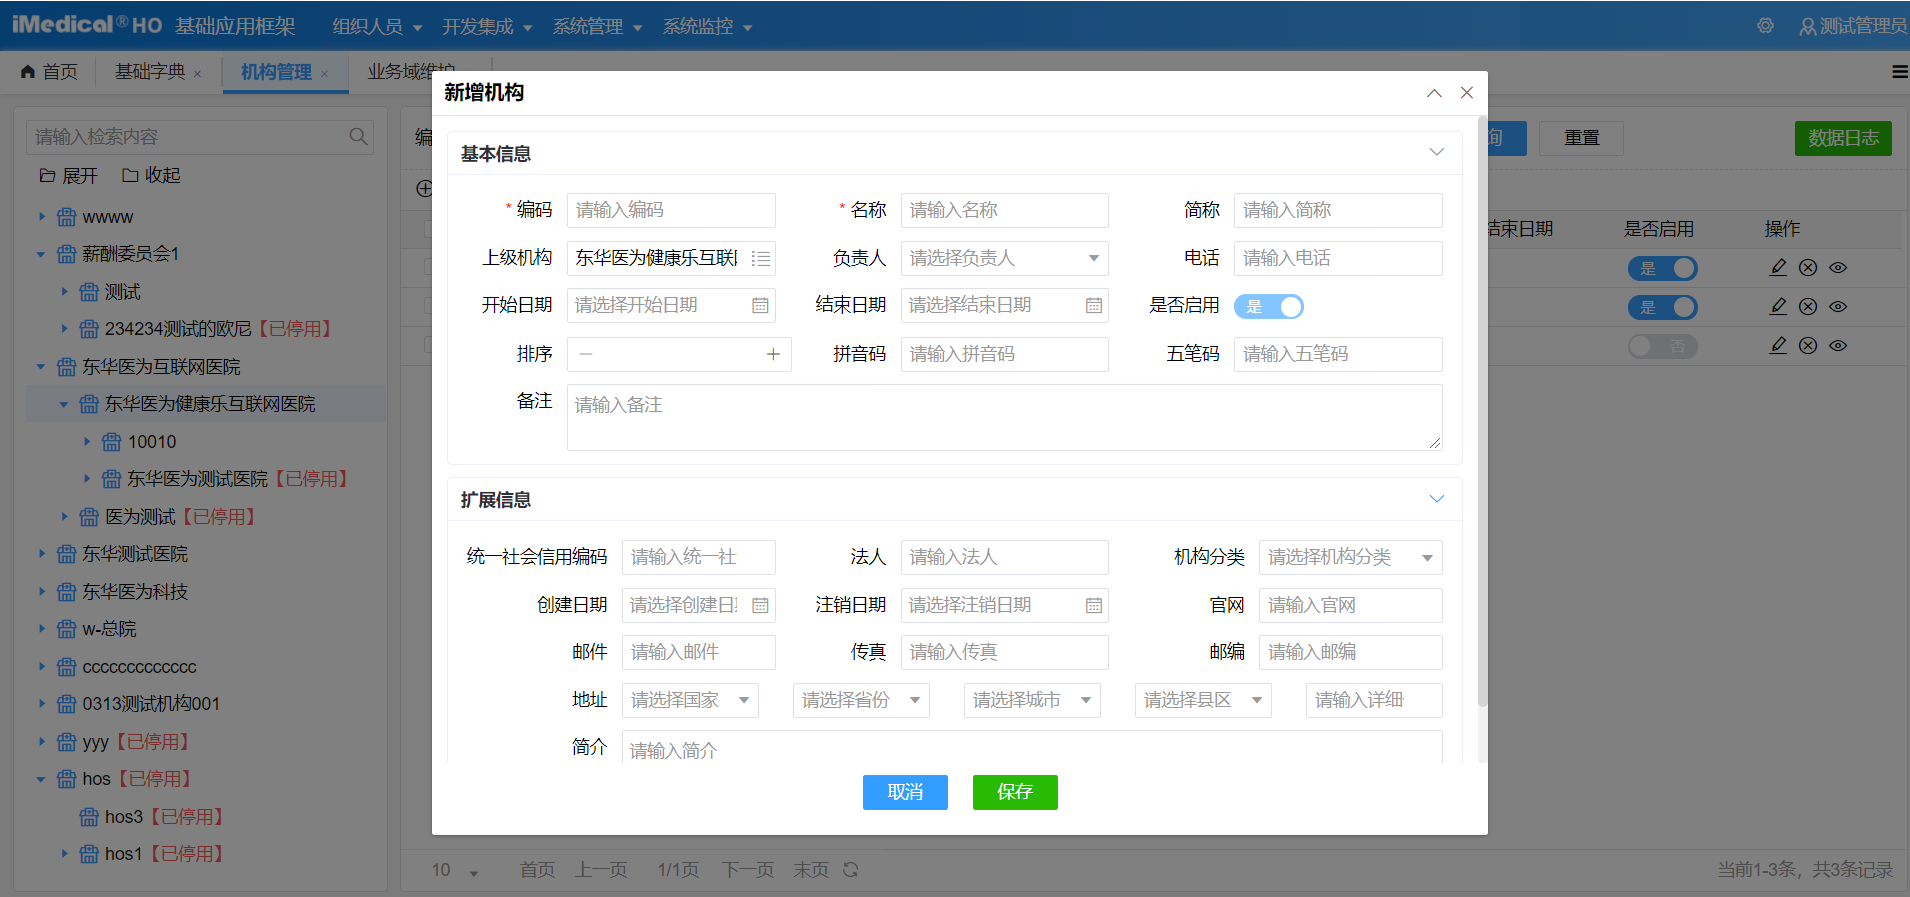Toggle 是否启用 switch in third table row
Screen dimensions: 1910x897
1662,346
